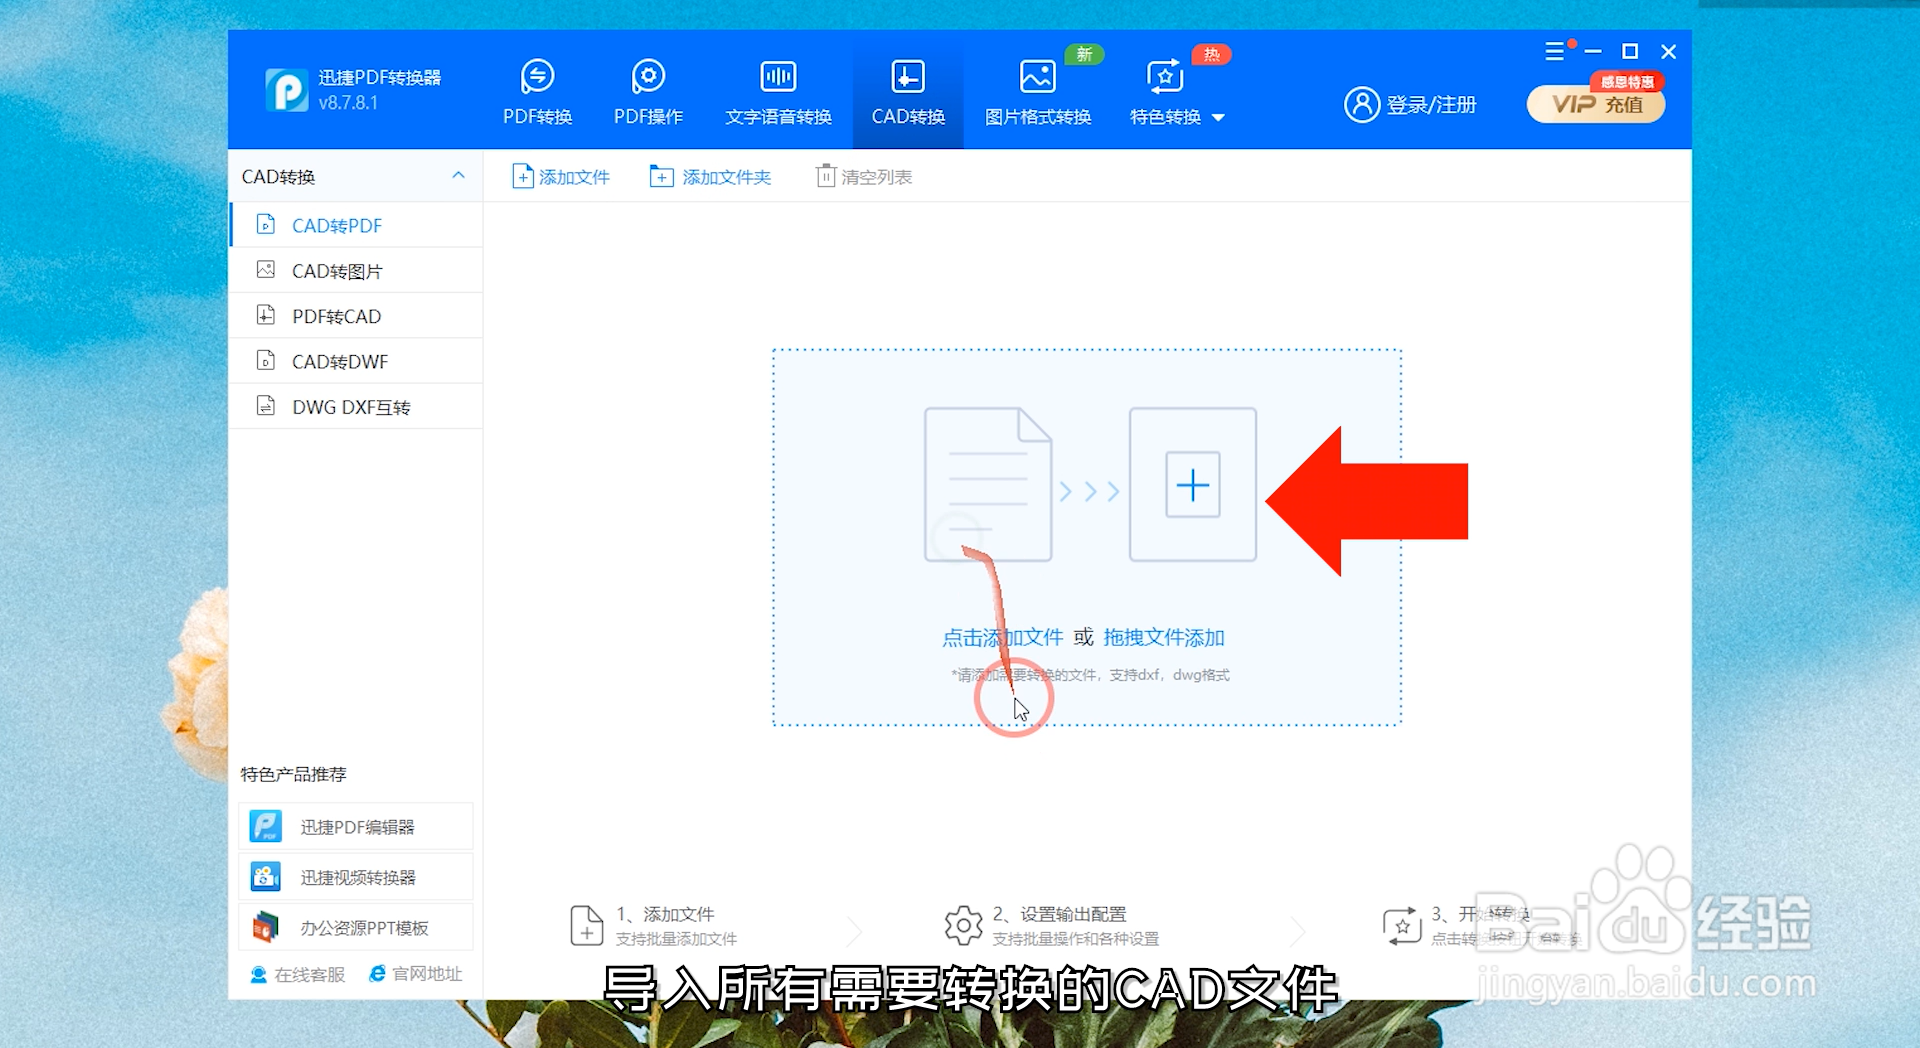Select CAD转DWF in sidebar

[x=356, y=361]
